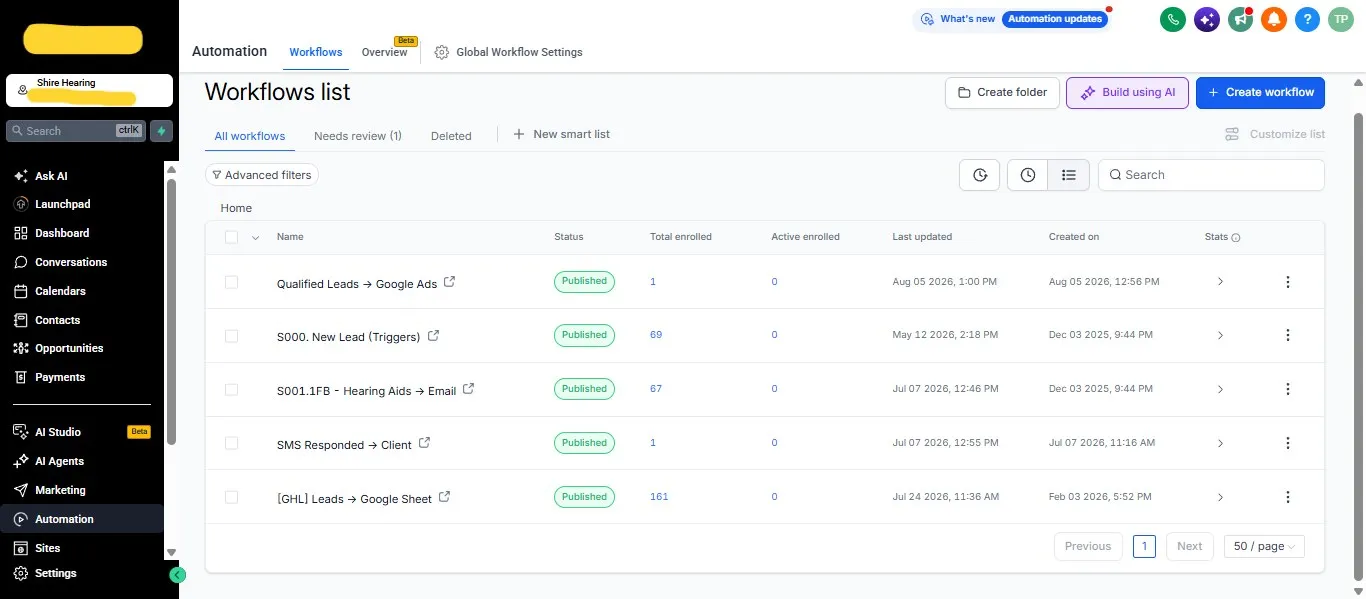Open Automation in the sidebar
Screen dimensions: 1366x599
click(x=82, y=519)
